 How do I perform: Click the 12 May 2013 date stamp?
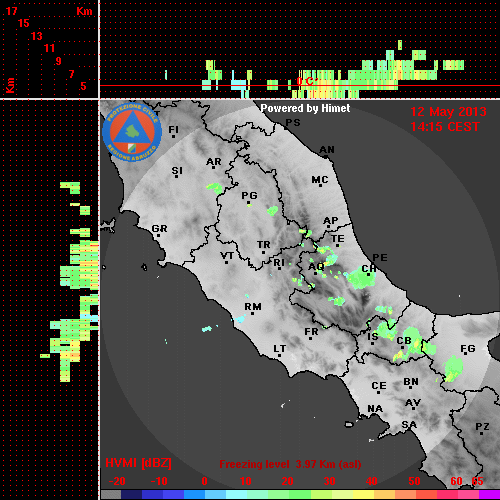[x=448, y=112]
